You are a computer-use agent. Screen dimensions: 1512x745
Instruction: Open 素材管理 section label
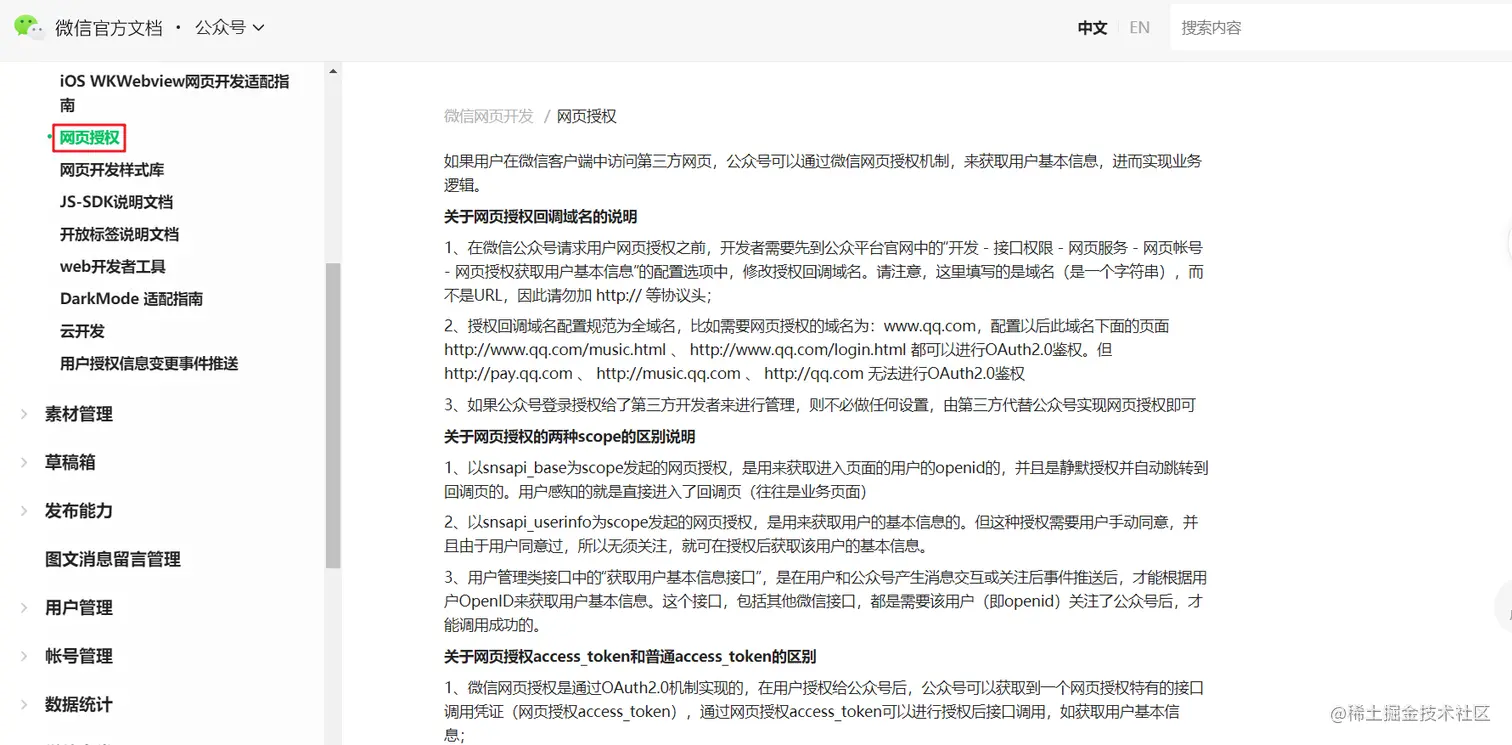(x=79, y=414)
